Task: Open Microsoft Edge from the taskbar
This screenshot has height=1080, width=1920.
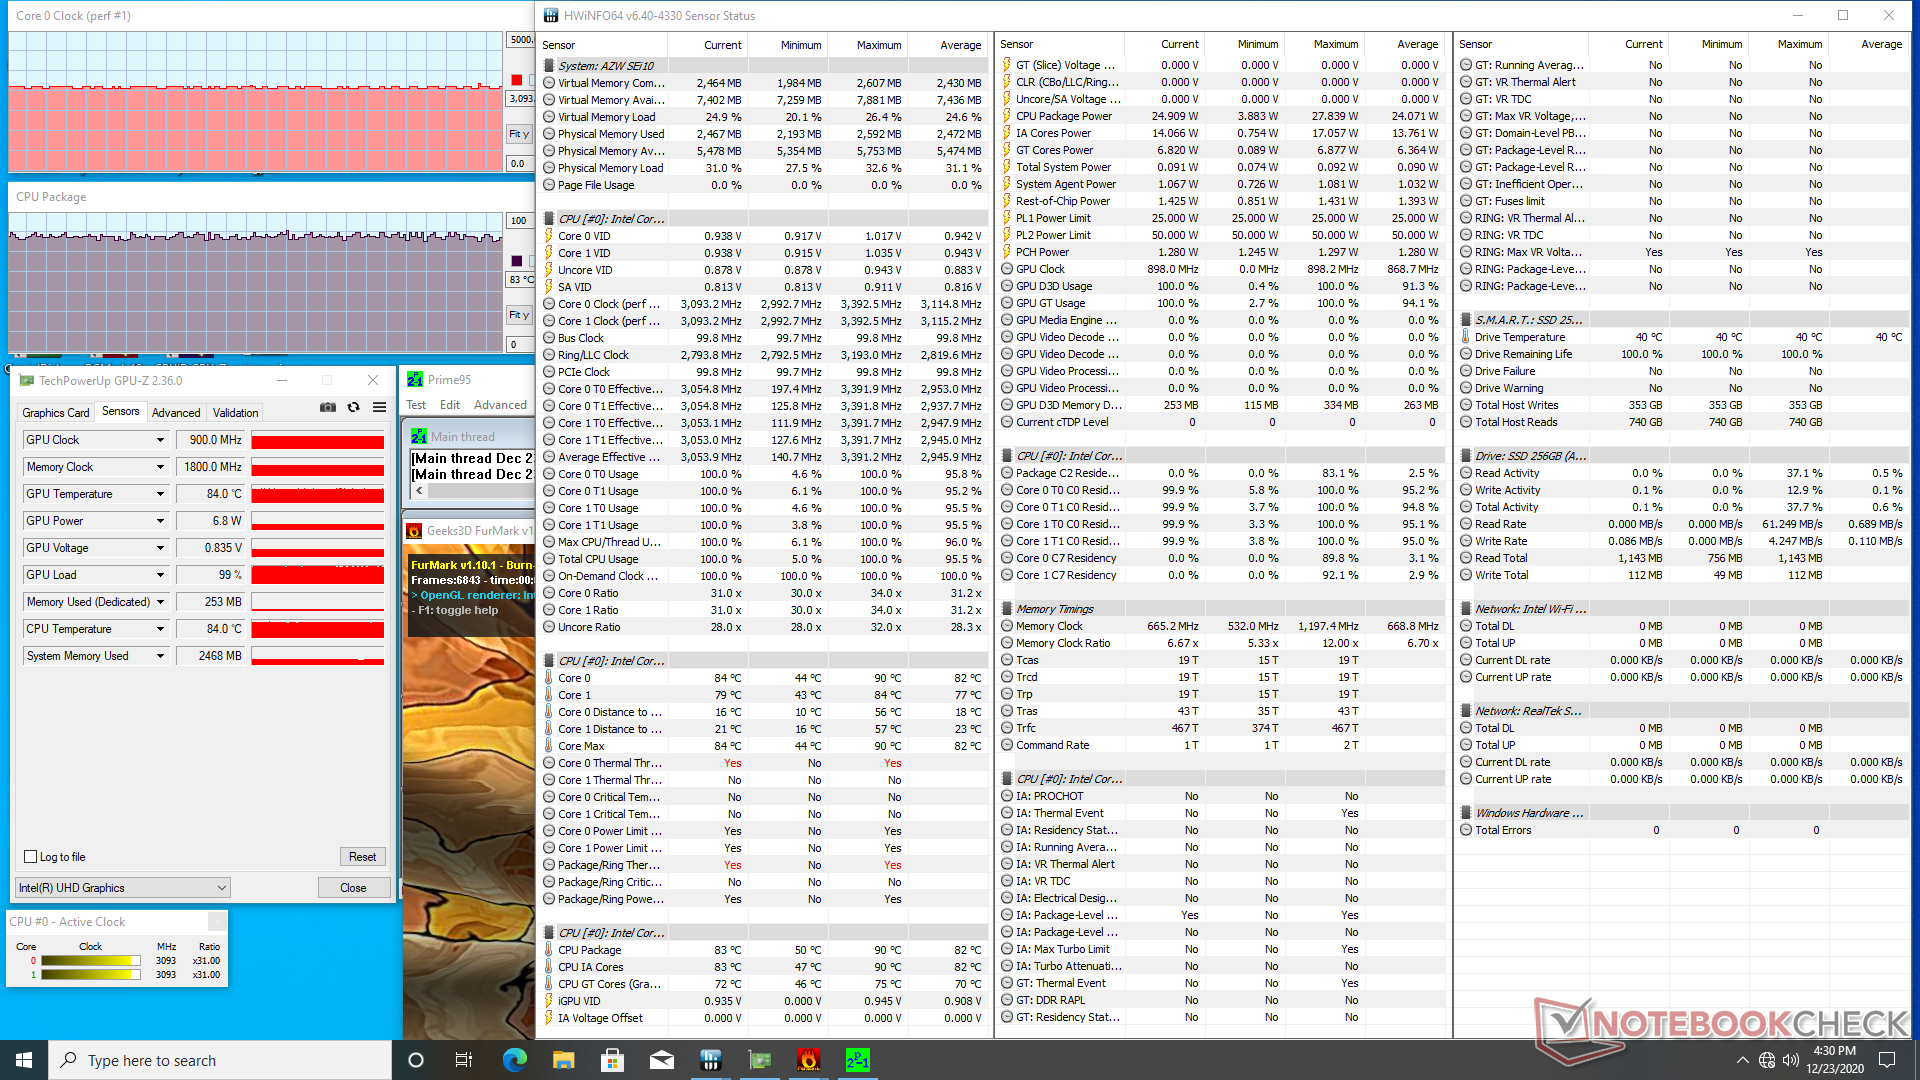Action: pos(514,1060)
